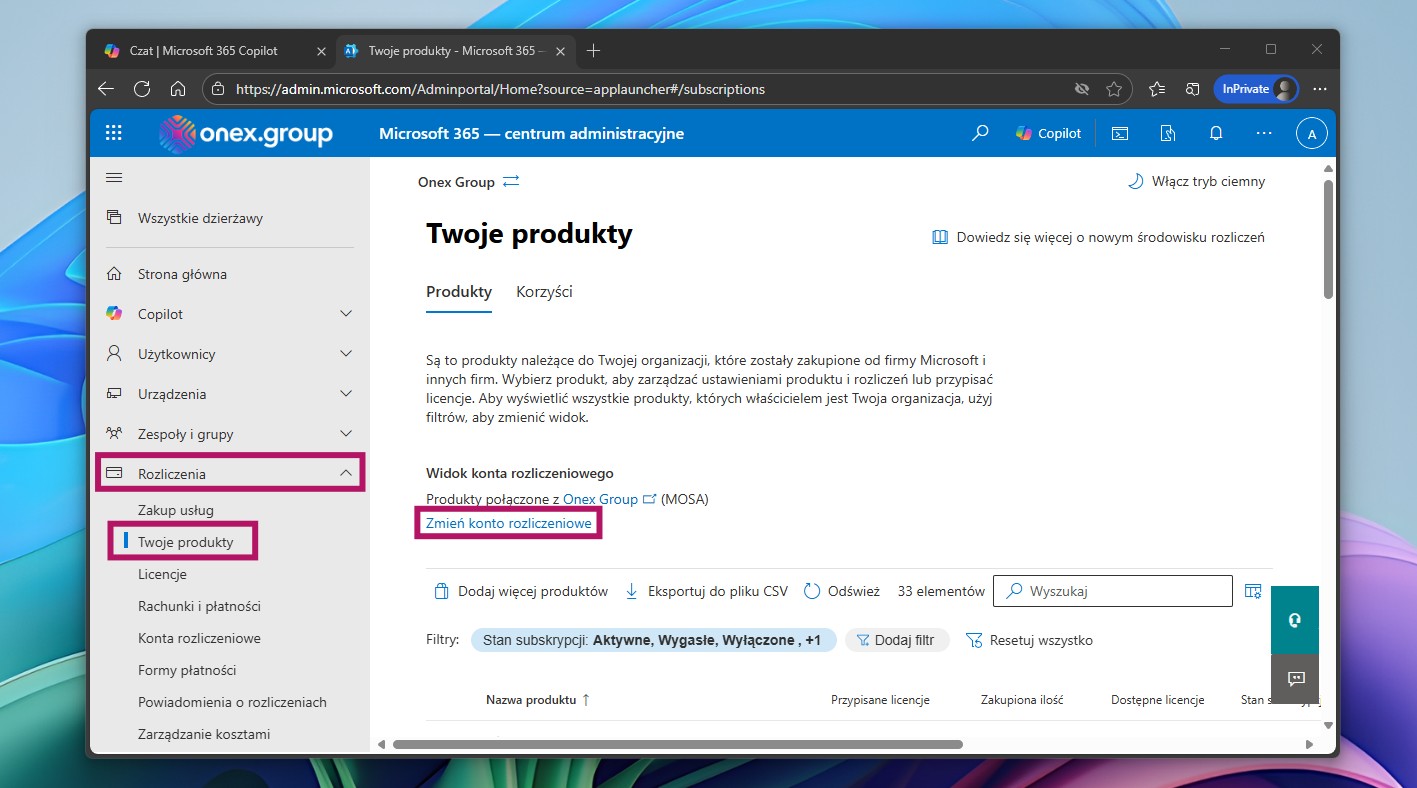Open browser settings and more ellipsis

[x=1320, y=89]
